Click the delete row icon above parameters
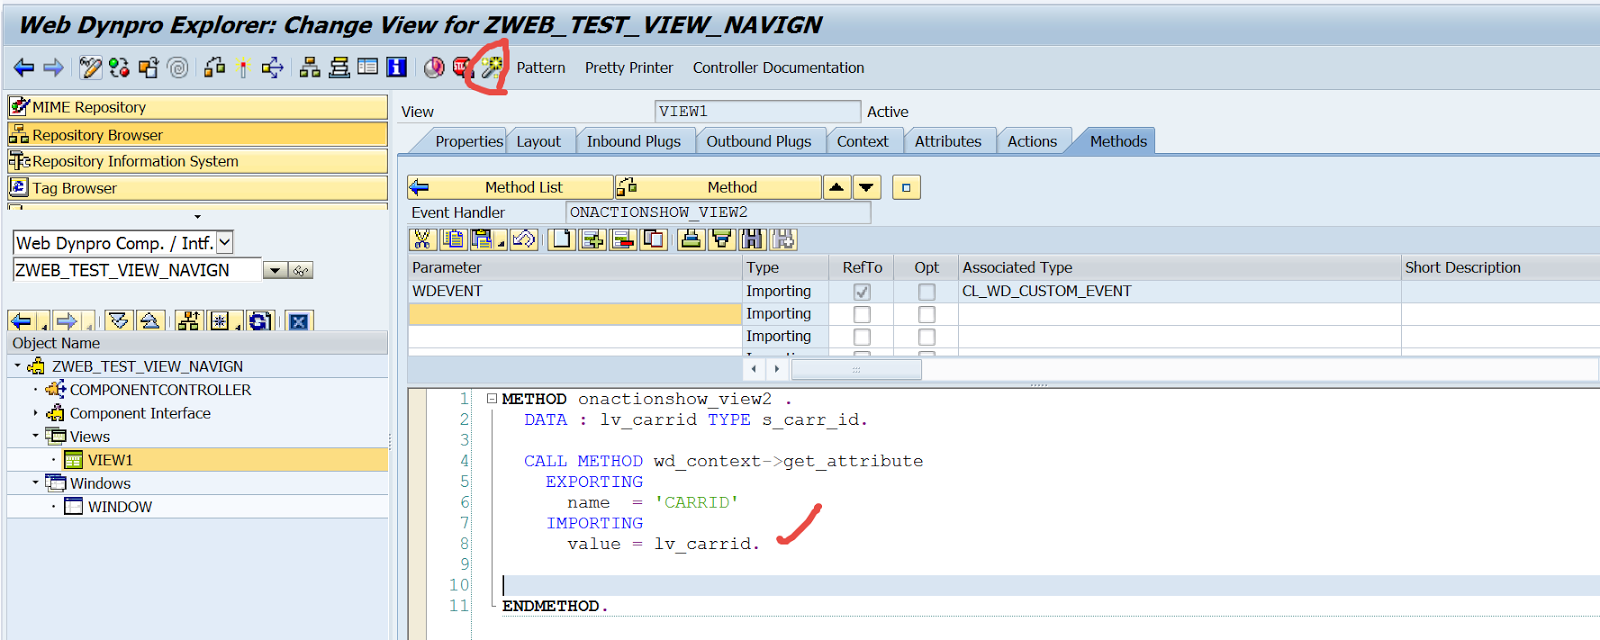 pyautogui.click(x=623, y=239)
